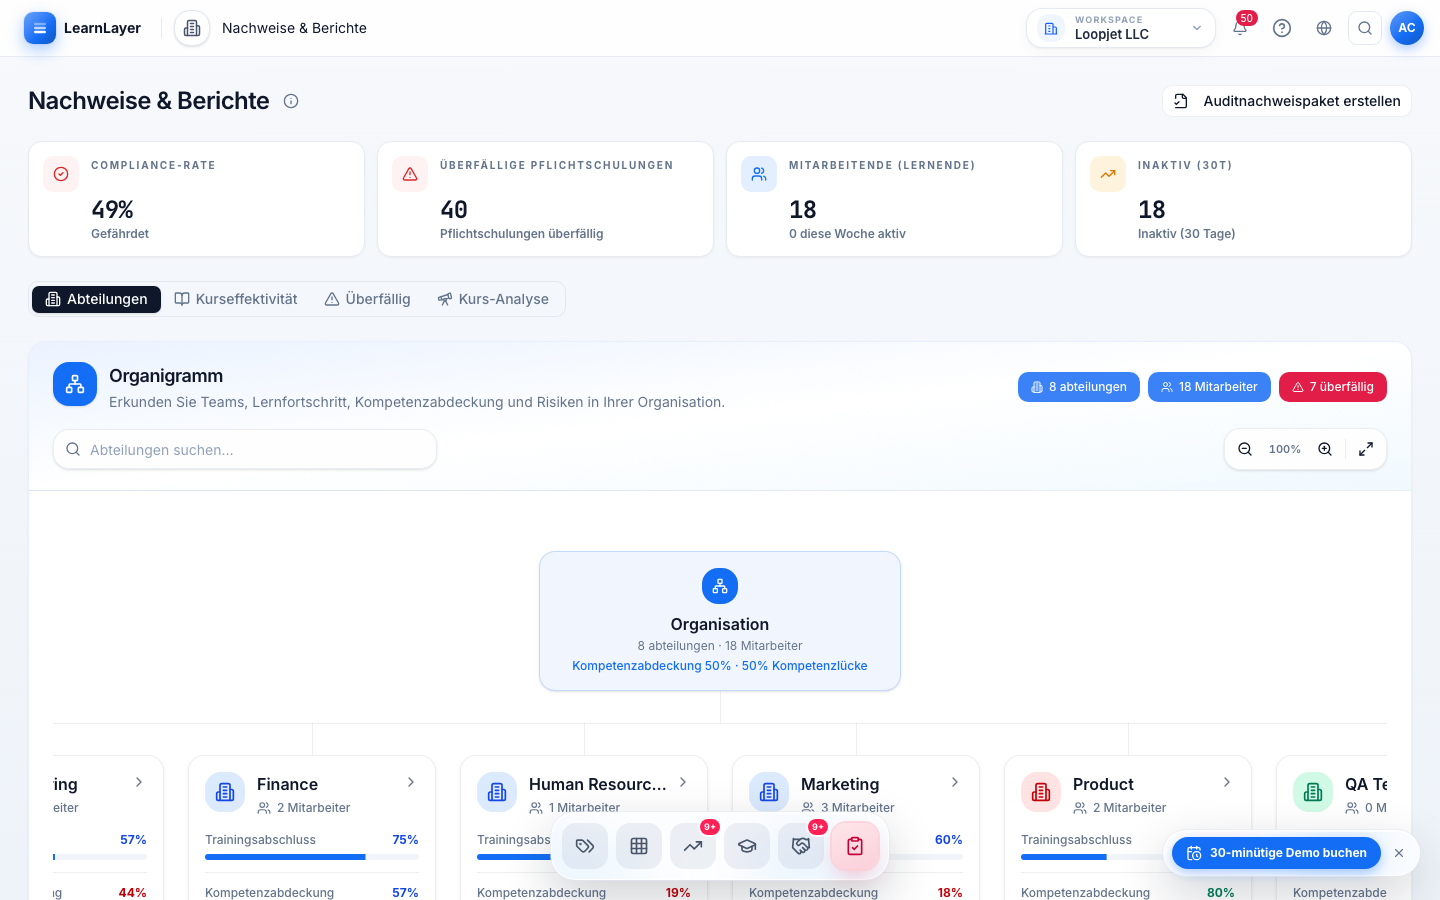The height and width of the screenshot is (900, 1440).
Task: Click the Finance department building icon
Action: [x=225, y=792]
